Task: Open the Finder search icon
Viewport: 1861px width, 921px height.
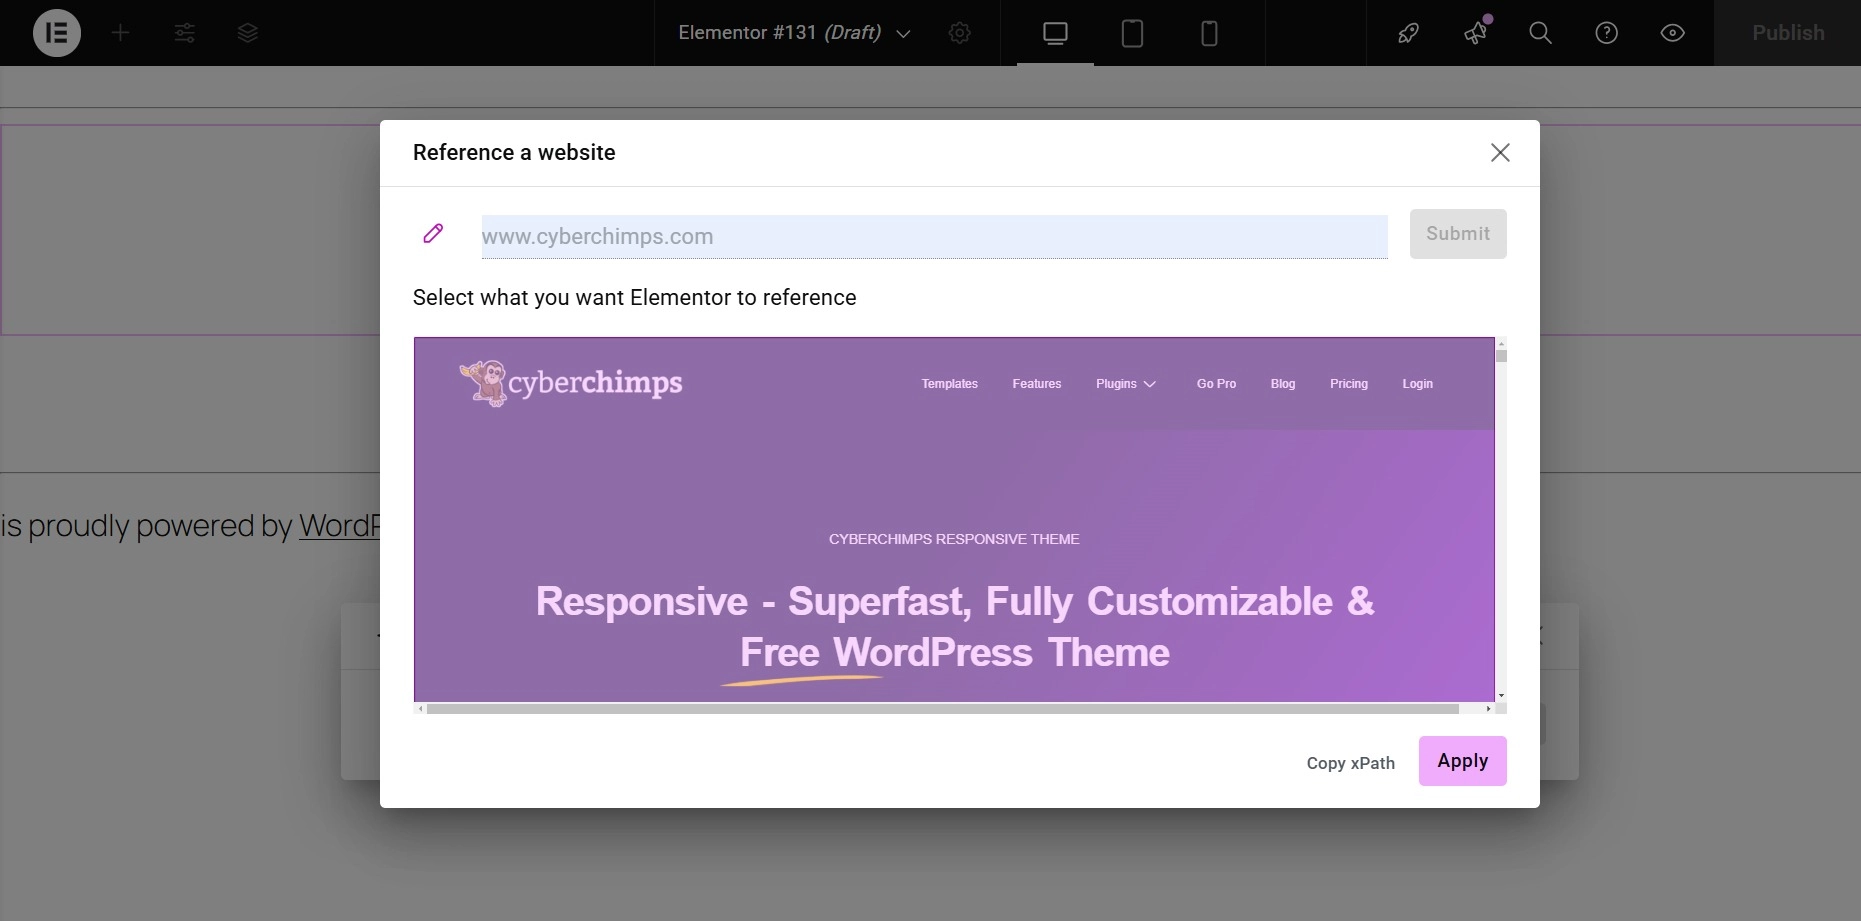Action: coord(1541,33)
